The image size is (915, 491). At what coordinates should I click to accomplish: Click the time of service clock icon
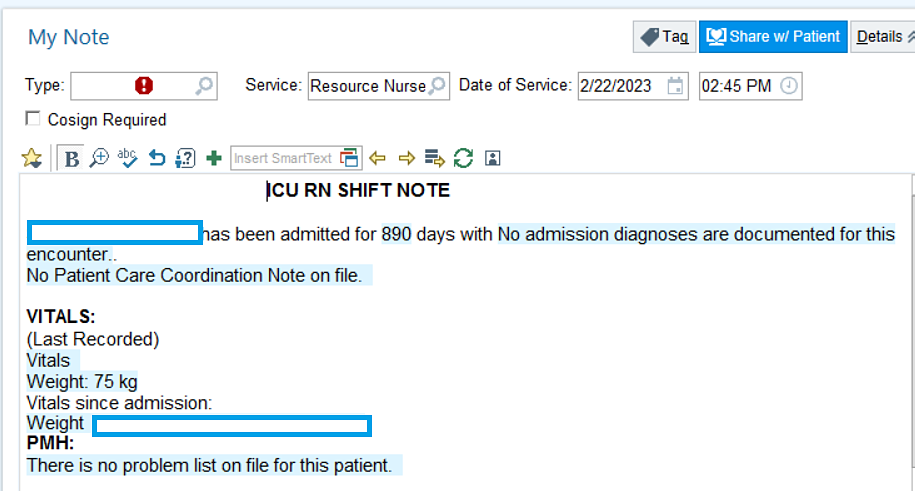[x=789, y=86]
